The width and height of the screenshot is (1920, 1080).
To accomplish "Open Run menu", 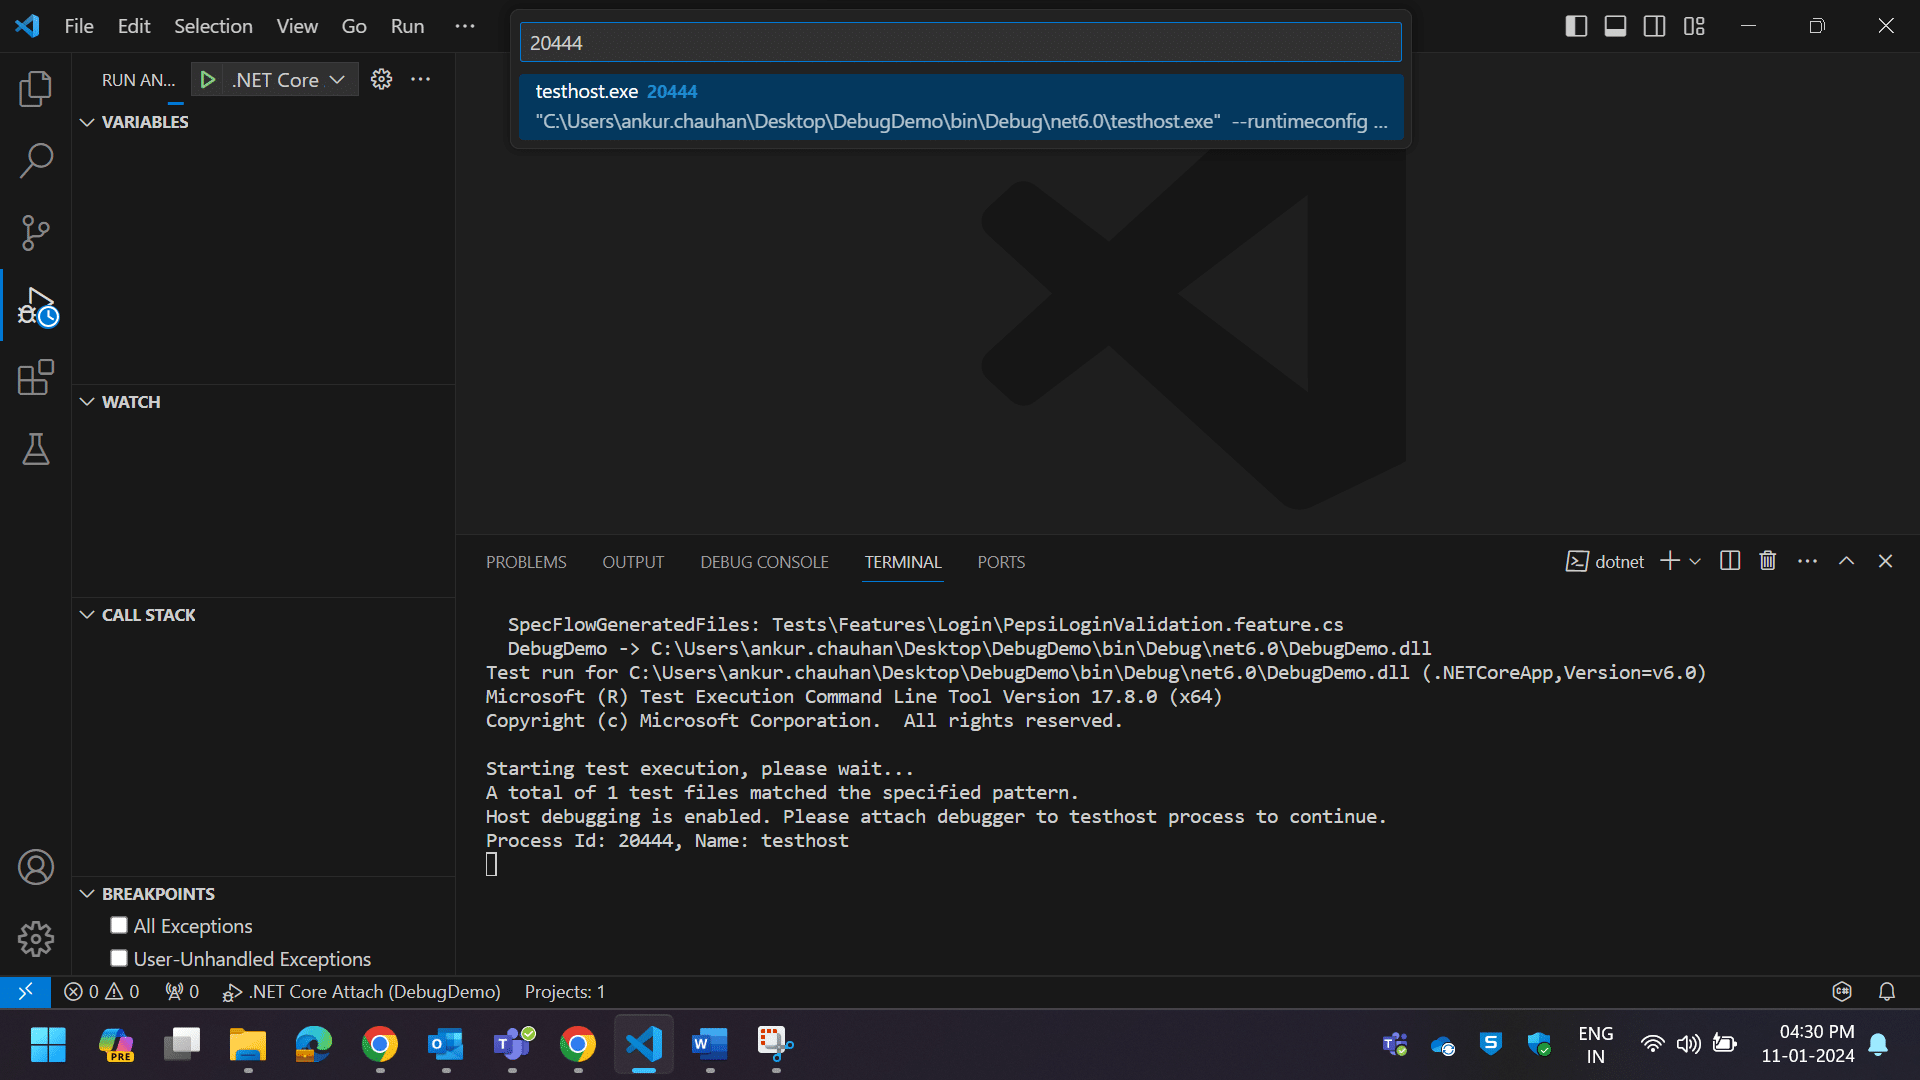I will [407, 26].
